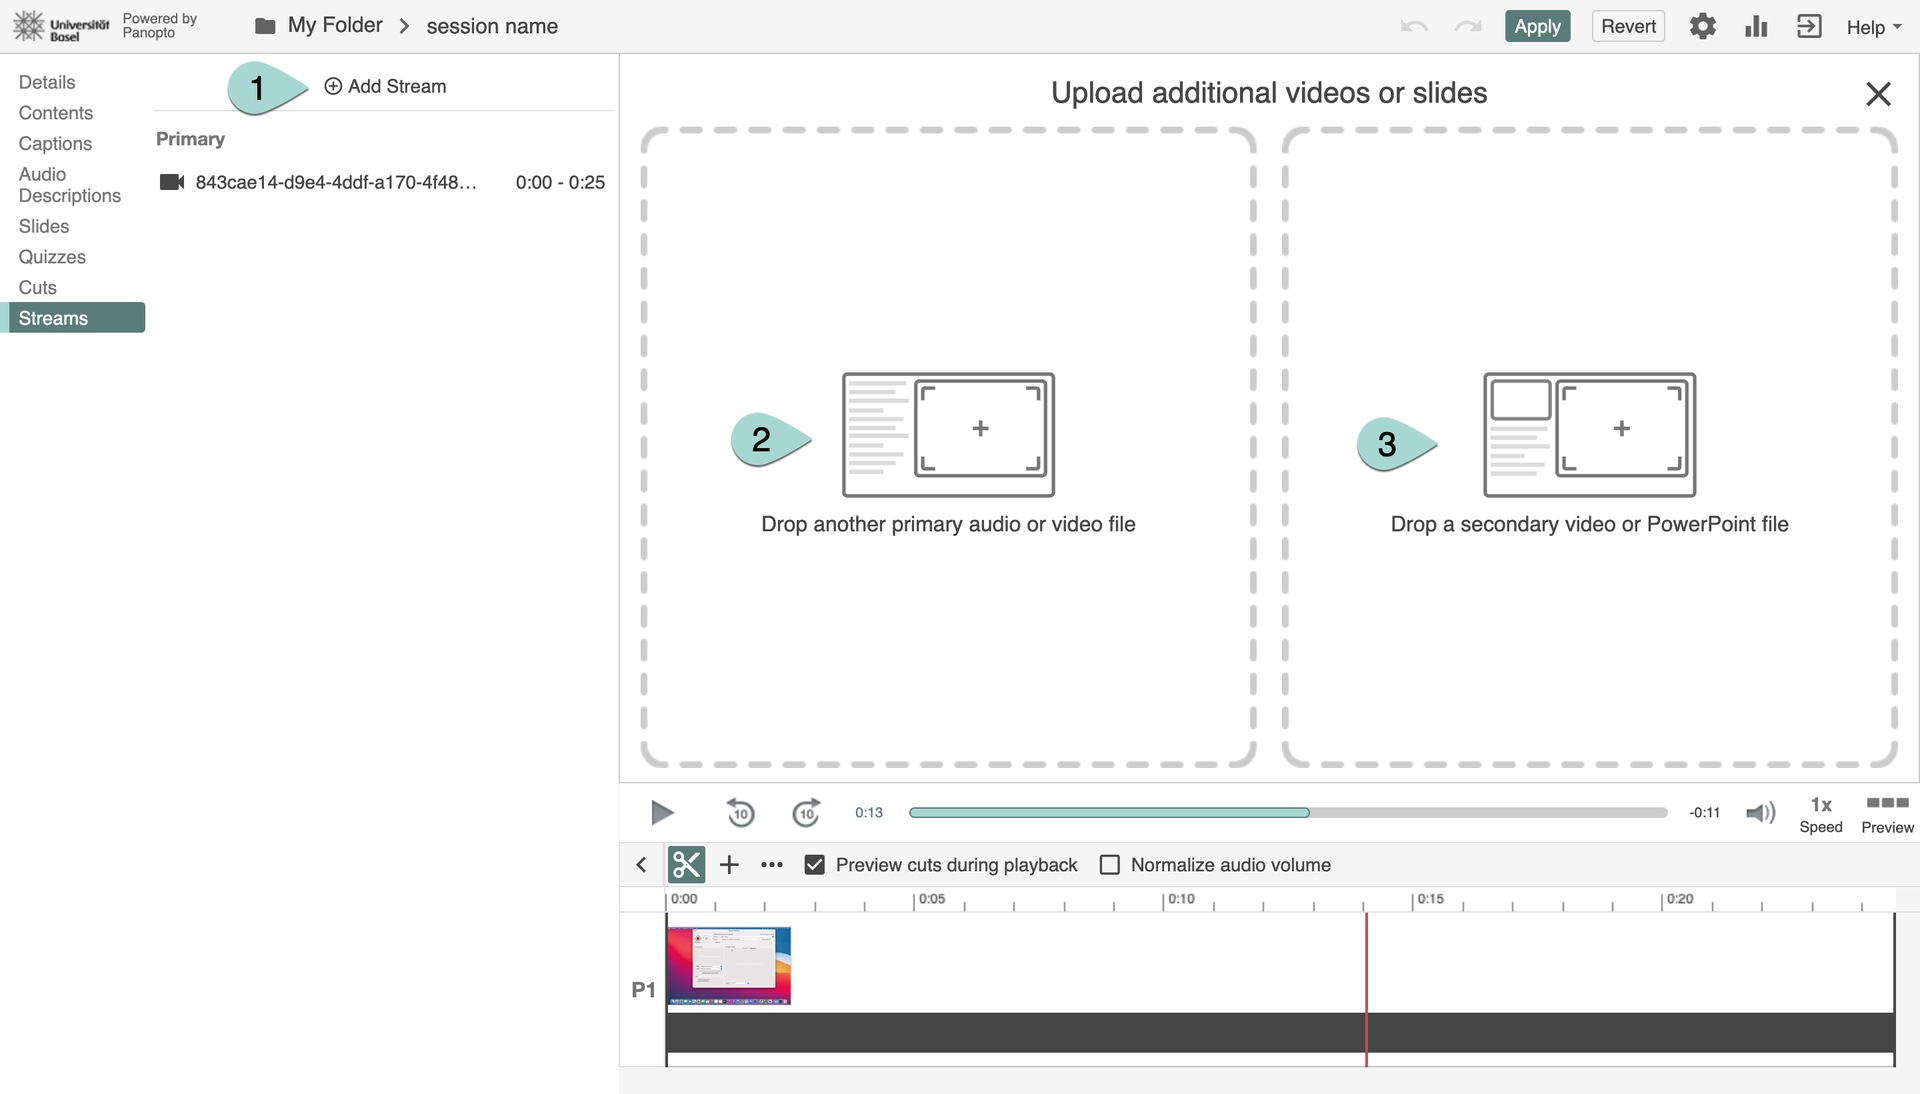Click the green Apply button

click(x=1537, y=27)
